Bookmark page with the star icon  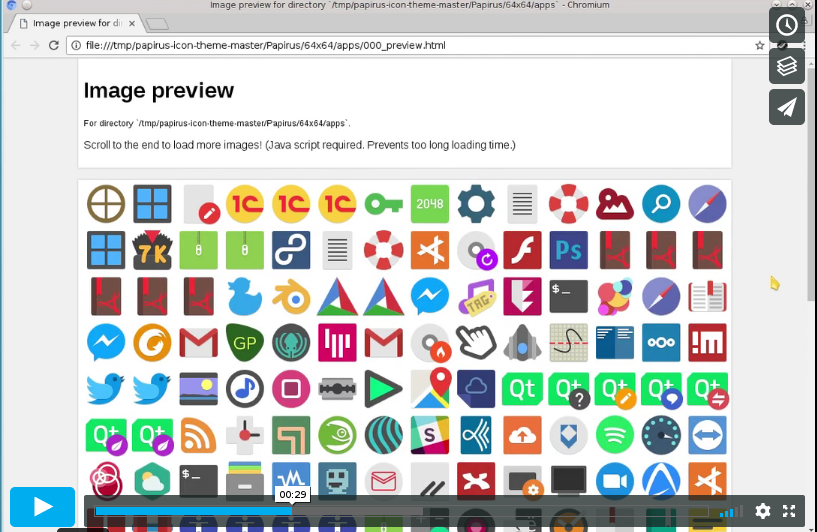(x=760, y=45)
